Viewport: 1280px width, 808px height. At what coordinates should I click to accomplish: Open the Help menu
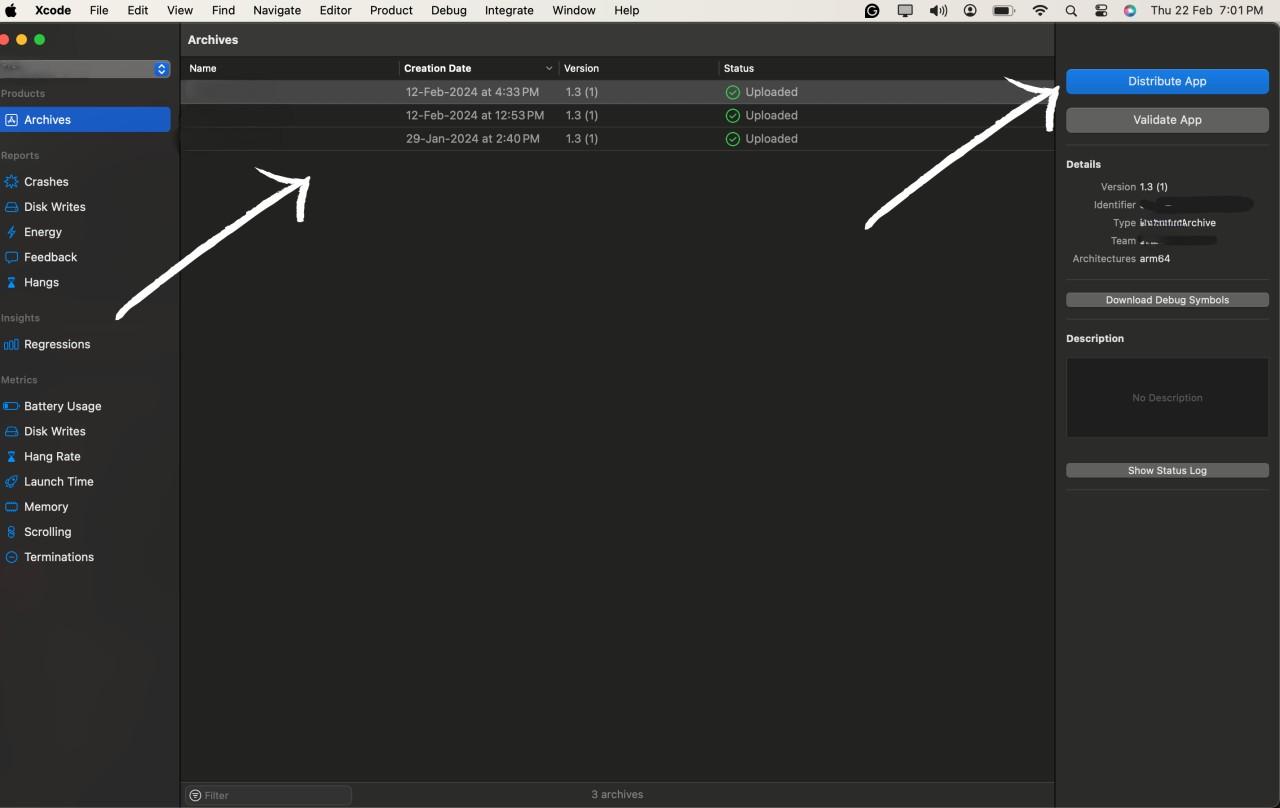click(627, 10)
